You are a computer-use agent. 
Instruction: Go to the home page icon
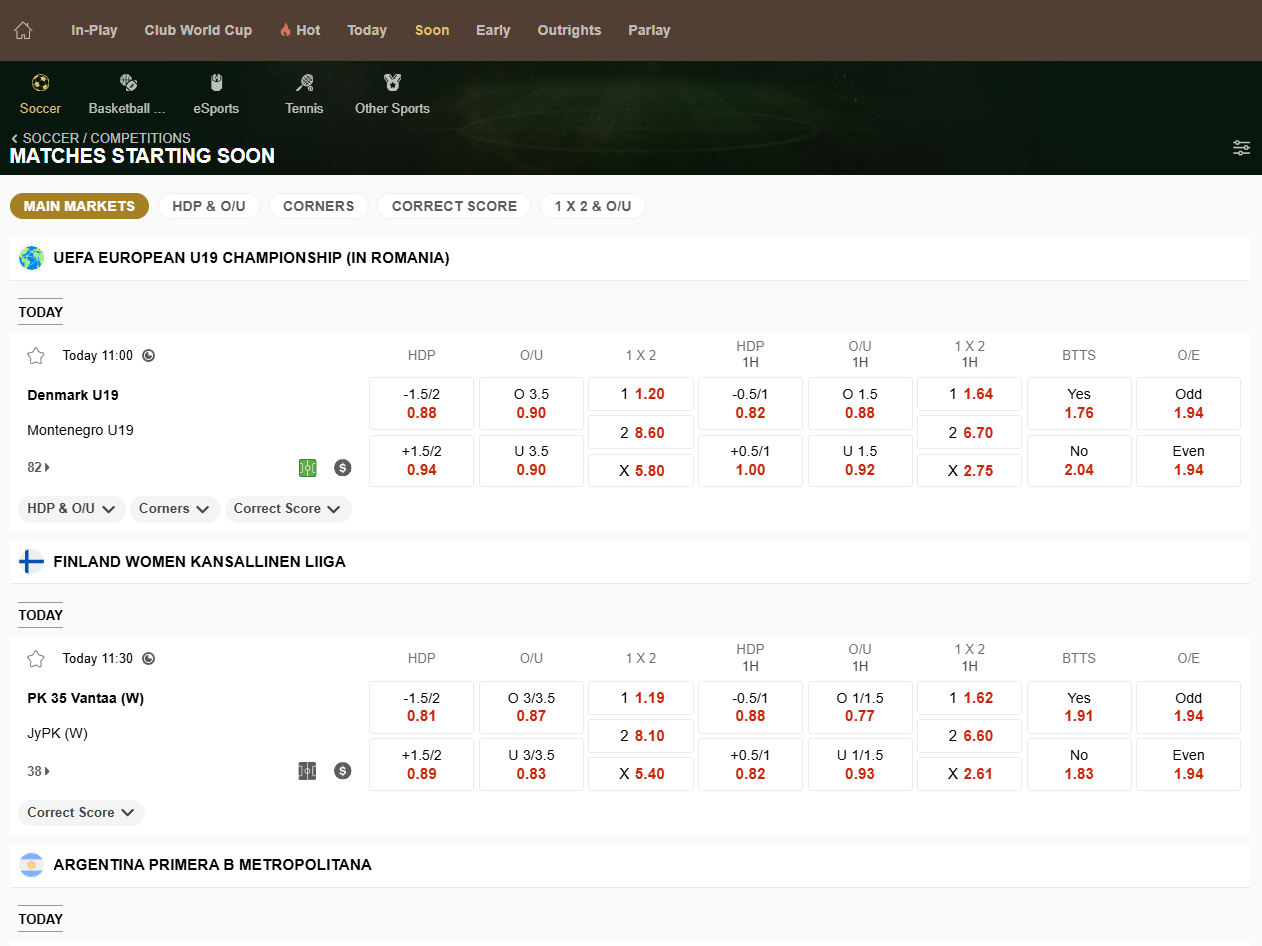pyautogui.click(x=23, y=30)
